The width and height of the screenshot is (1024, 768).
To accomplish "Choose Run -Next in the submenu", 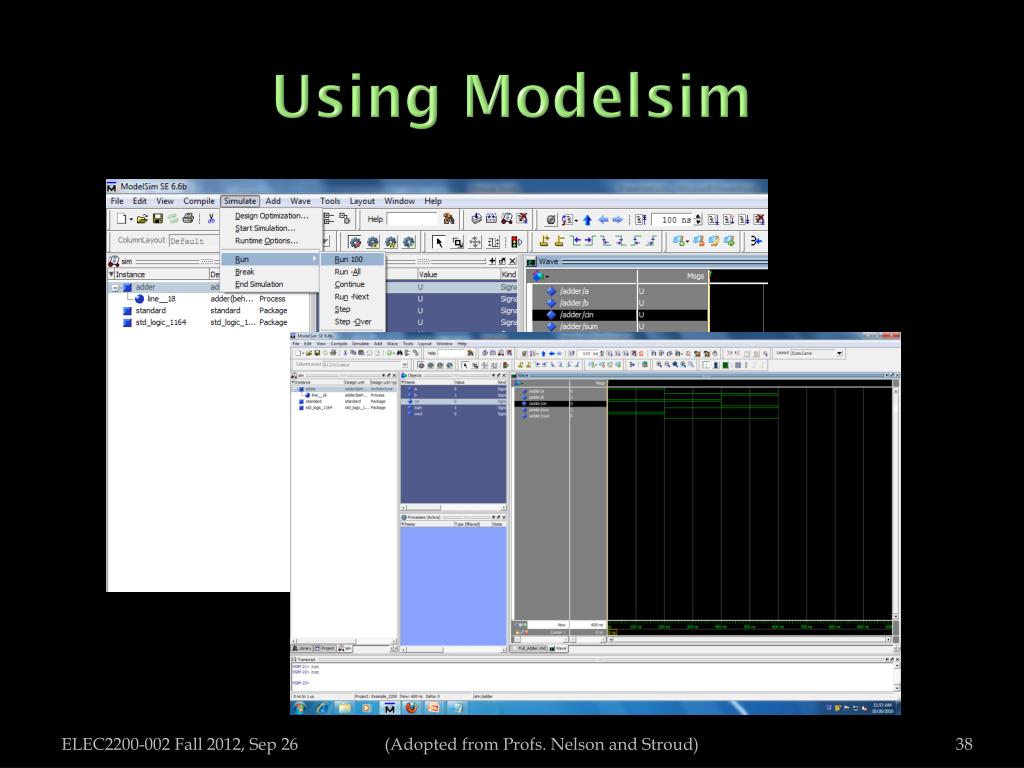I will click(352, 296).
